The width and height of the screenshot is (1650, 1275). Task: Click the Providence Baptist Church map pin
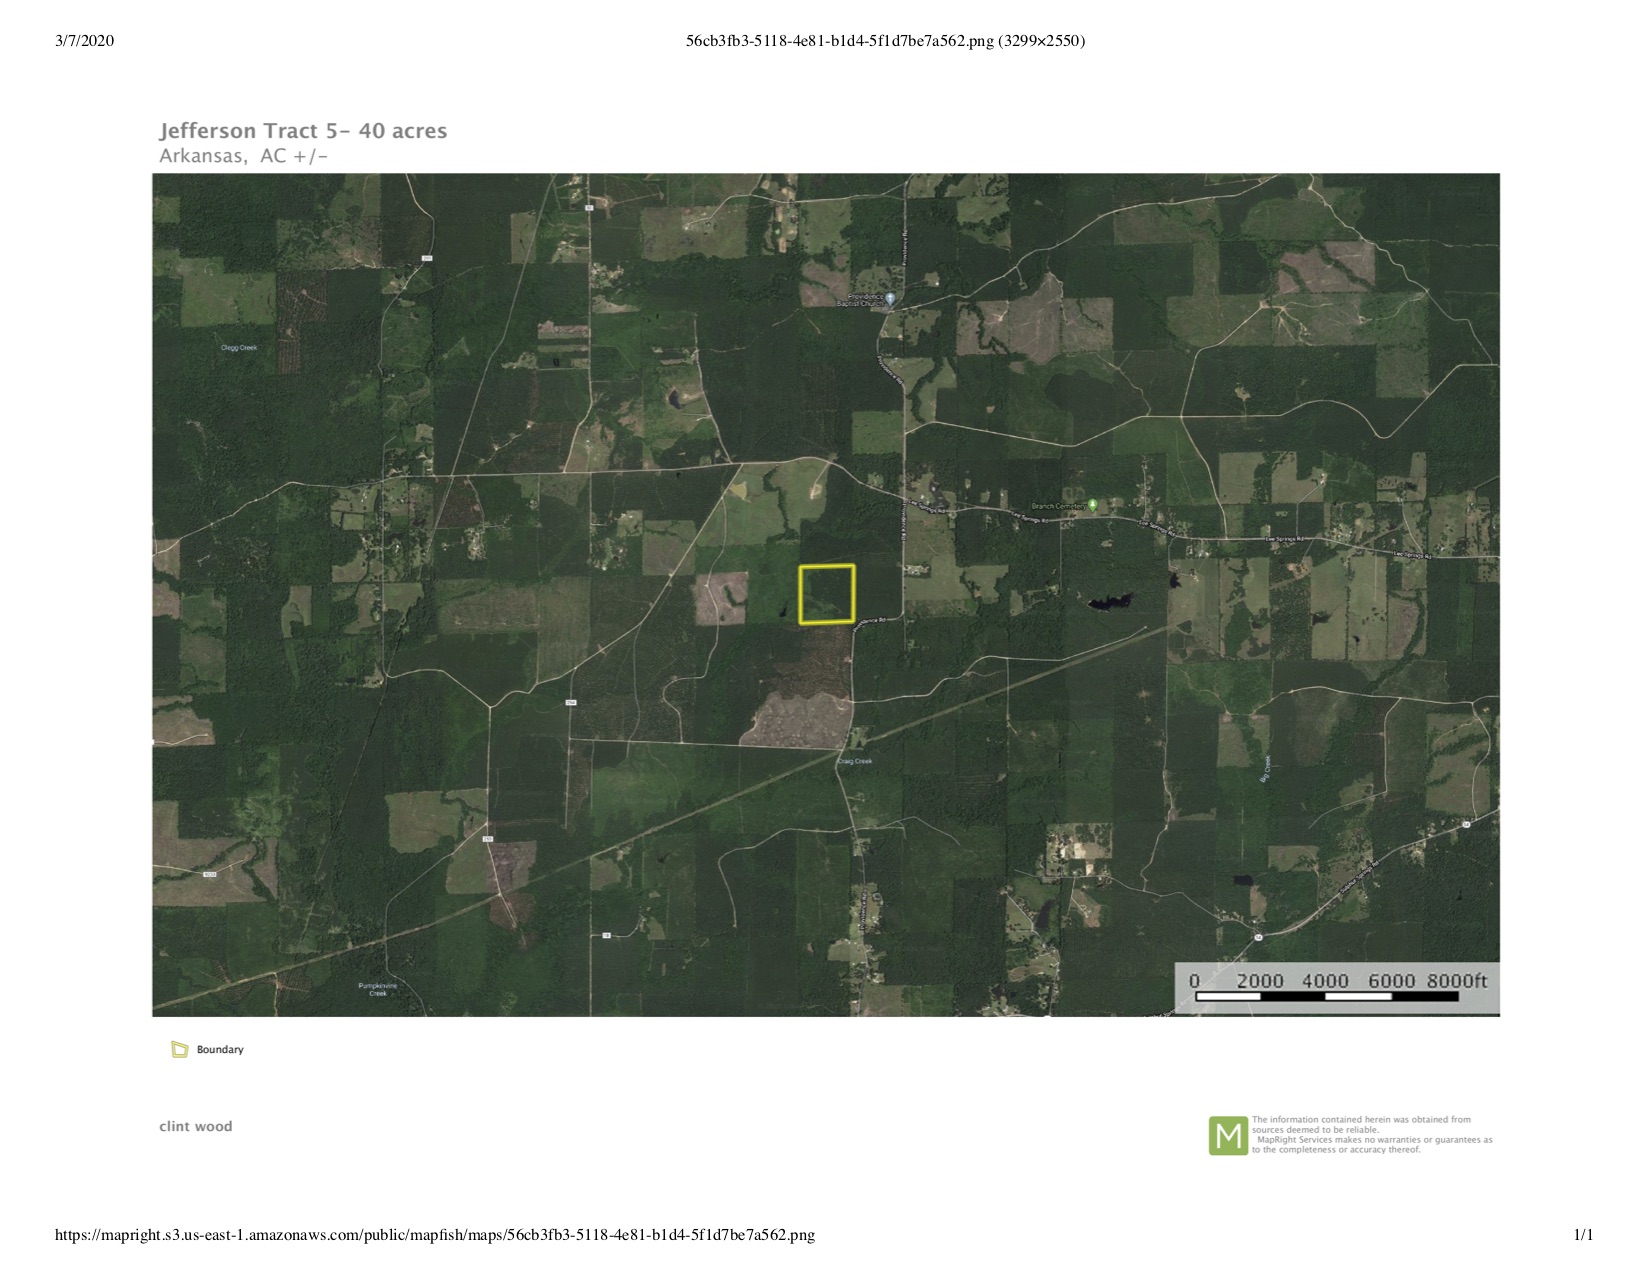pyautogui.click(x=890, y=298)
